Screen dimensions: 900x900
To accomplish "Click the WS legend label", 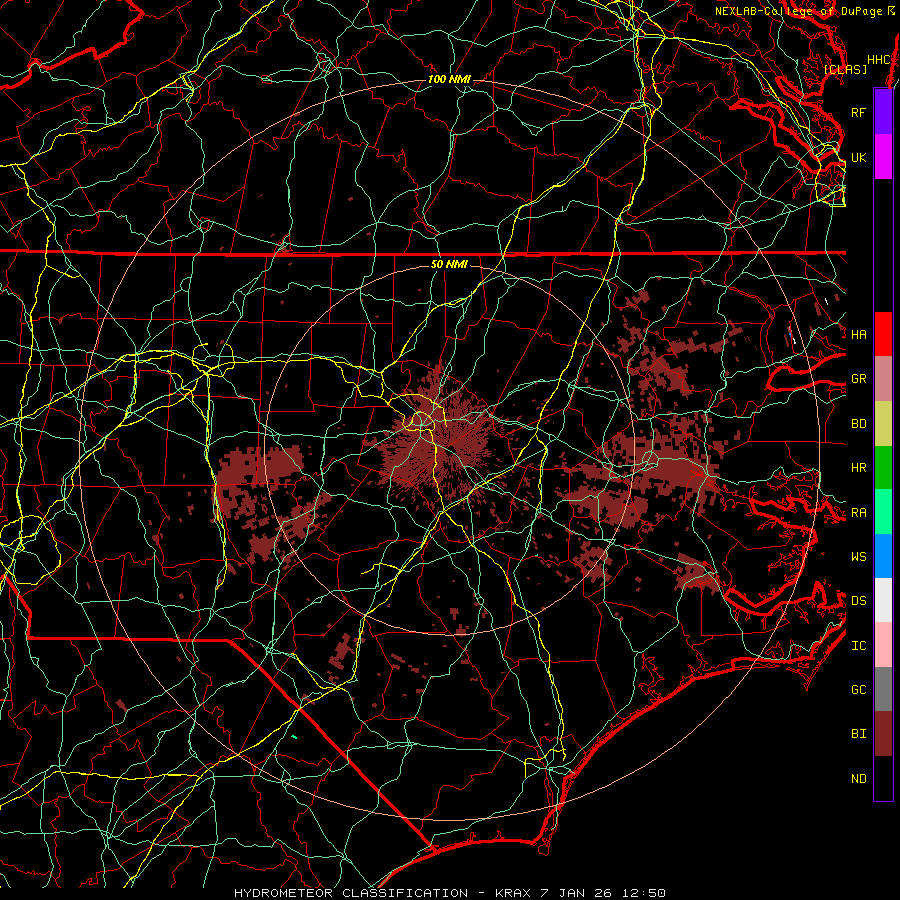I will pos(858,556).
